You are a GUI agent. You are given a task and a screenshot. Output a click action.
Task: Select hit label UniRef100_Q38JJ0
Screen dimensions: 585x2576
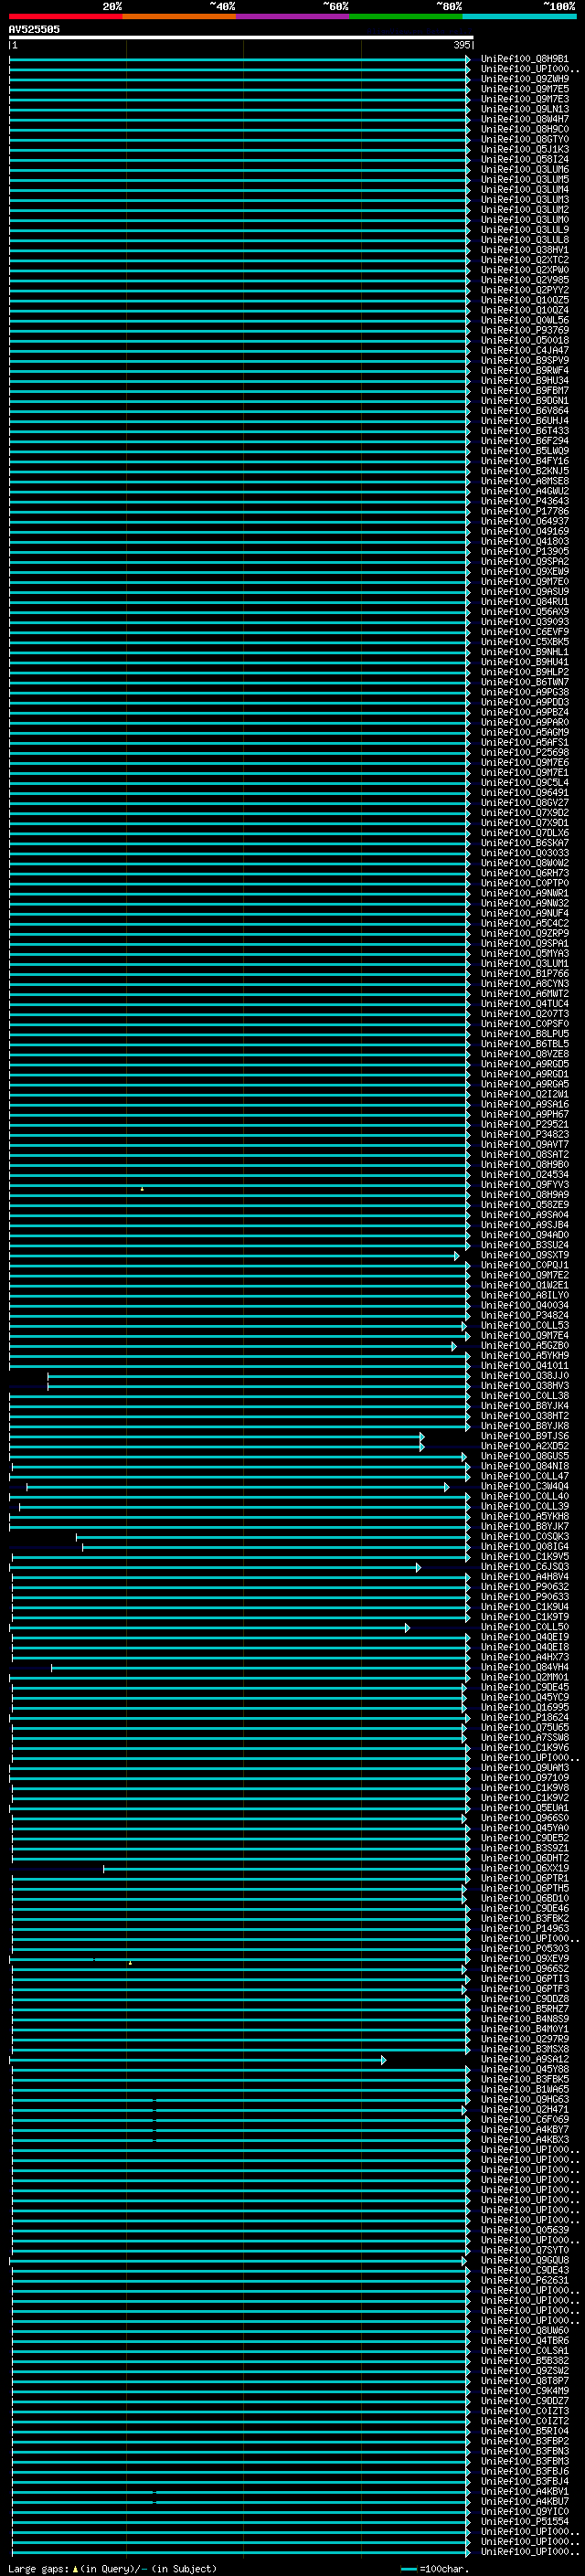tap(525, 1375)
